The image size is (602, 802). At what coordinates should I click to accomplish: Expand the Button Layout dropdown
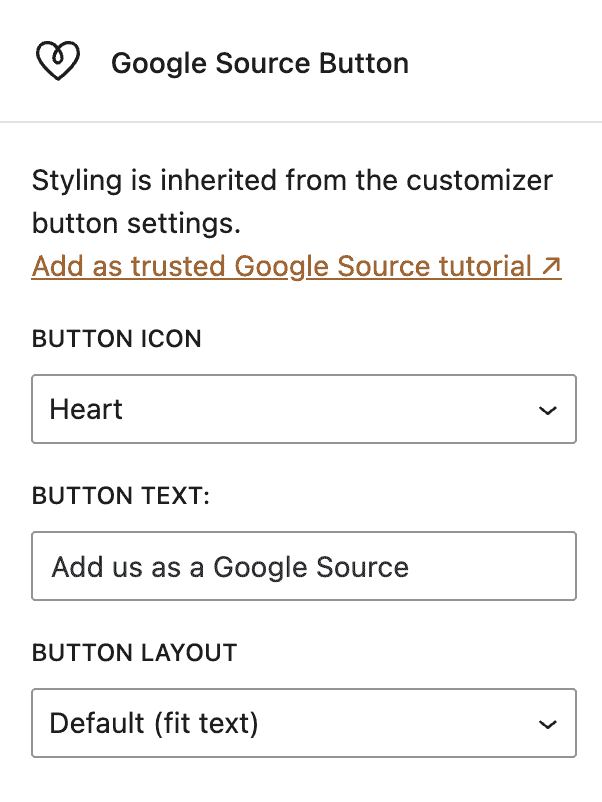304,723
